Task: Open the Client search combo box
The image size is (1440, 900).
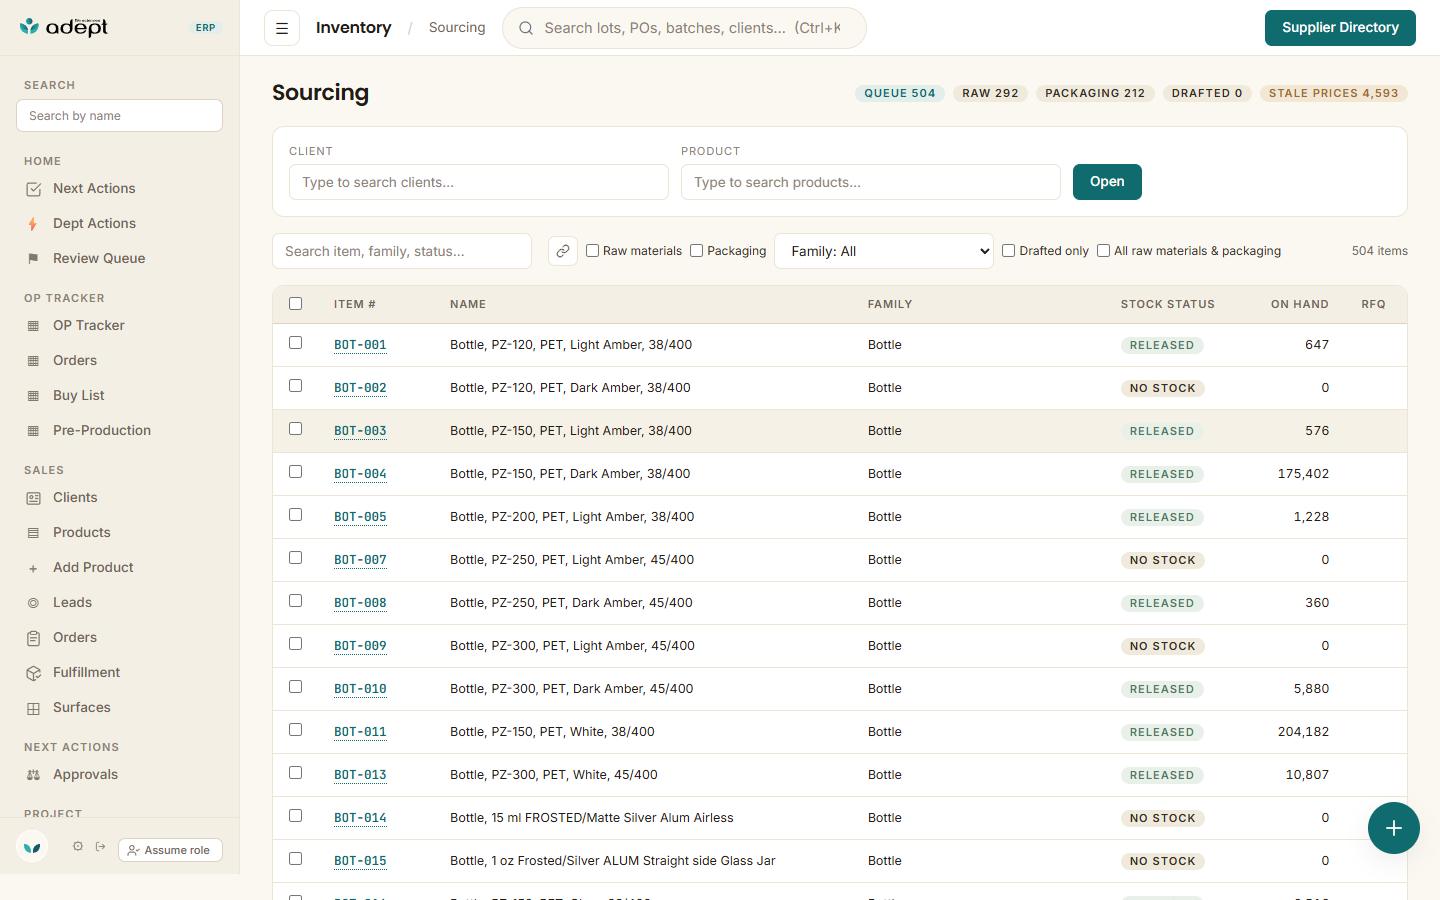Action: pyautogui.click(x=479, y=182)
